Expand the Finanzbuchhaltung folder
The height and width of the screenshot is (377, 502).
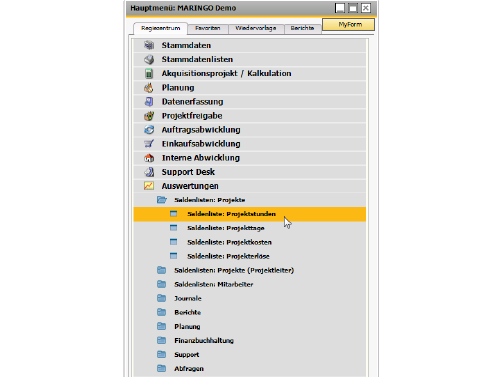[x=250, y=340]
